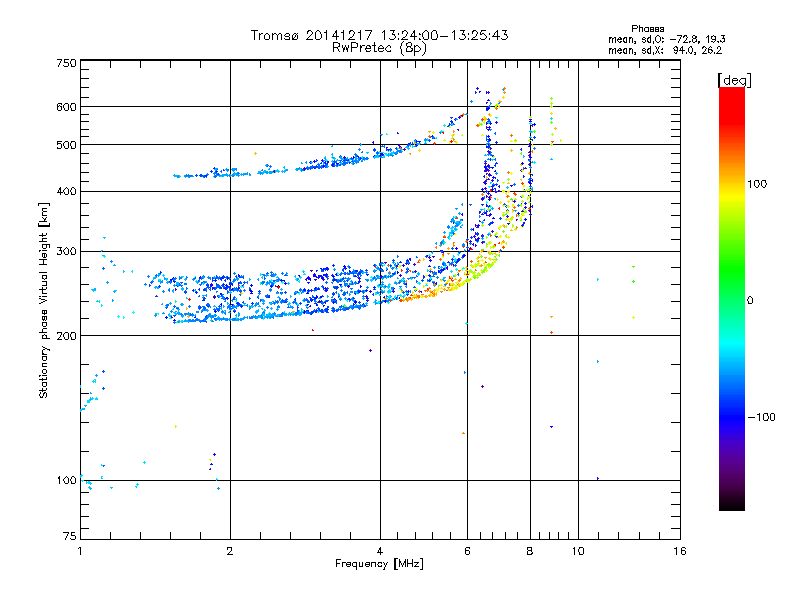Click the y-axis label "750"
Viewport: 800px width, 600px height.
click(x=66, y=63)
